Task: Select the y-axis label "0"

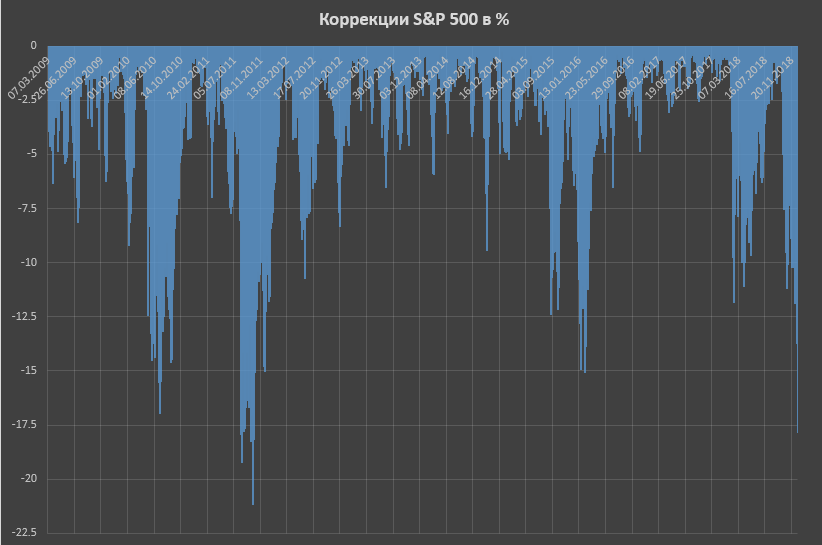Action: [x=34, y=46]
